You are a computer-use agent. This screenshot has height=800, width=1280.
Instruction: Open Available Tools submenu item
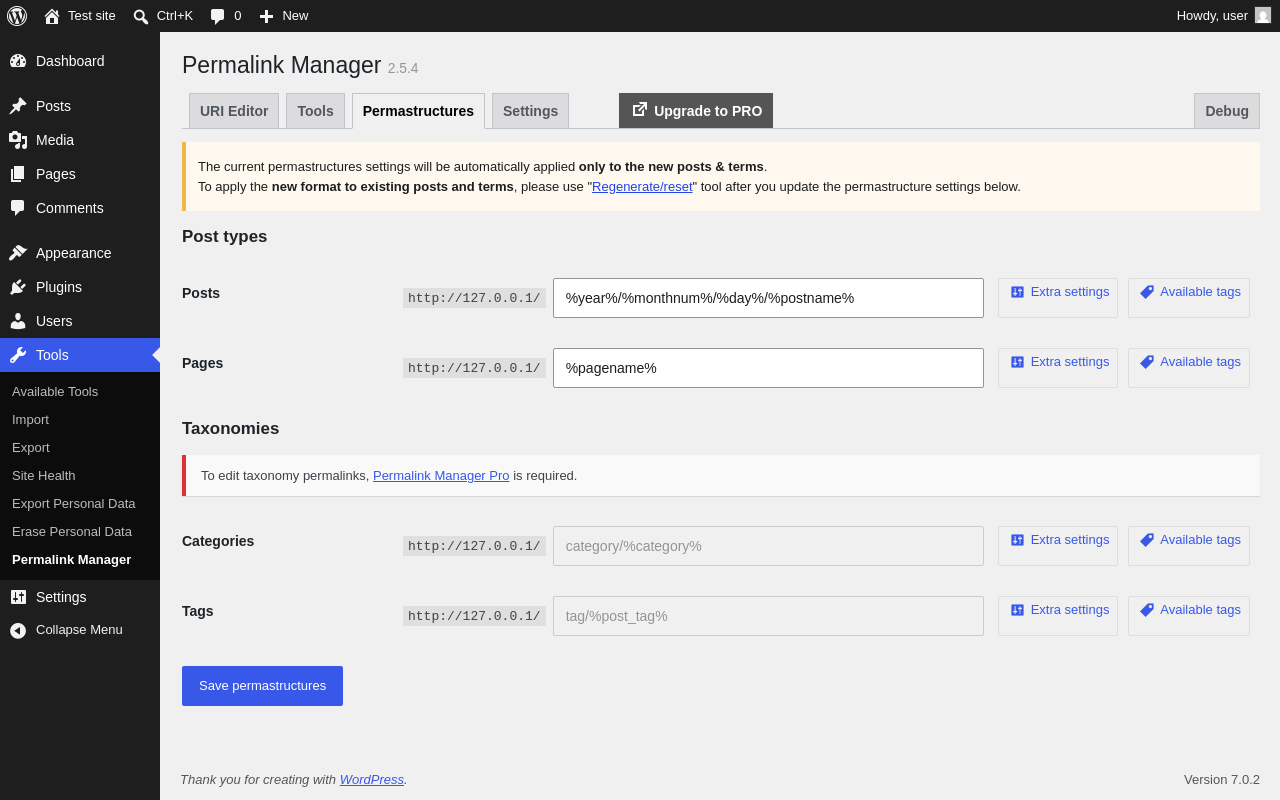coord(80,391)
